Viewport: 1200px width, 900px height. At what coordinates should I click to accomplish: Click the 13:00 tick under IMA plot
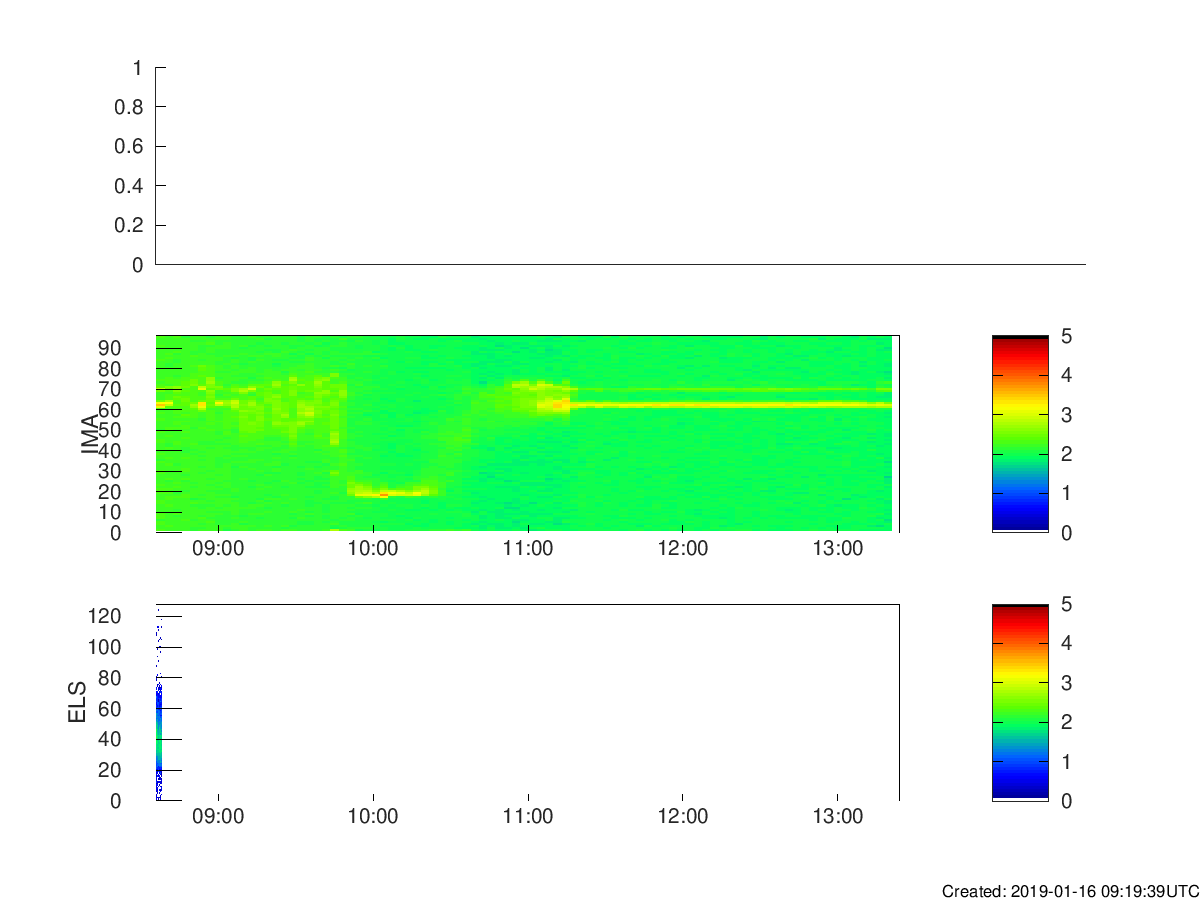[838, 548]
